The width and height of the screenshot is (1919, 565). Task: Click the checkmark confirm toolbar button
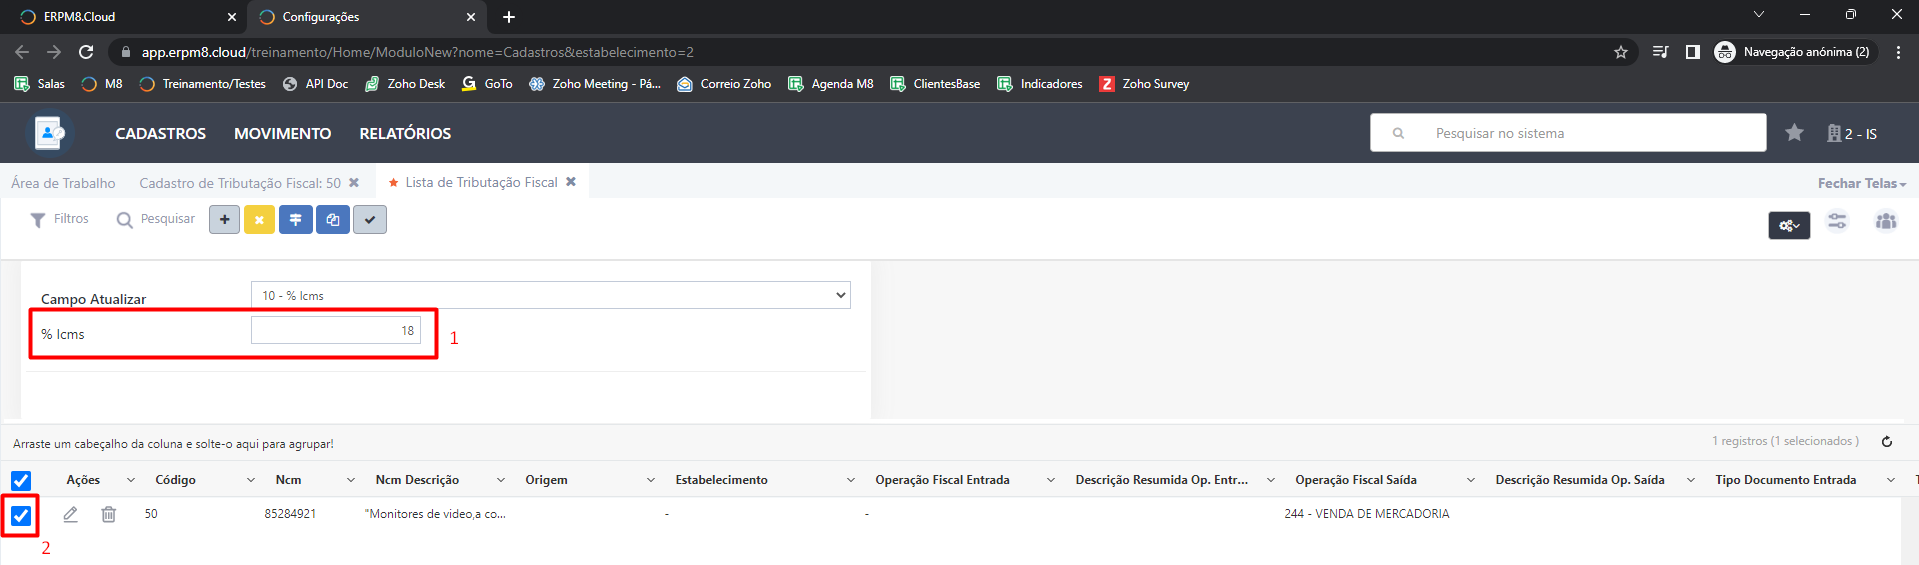pos(370,220)
